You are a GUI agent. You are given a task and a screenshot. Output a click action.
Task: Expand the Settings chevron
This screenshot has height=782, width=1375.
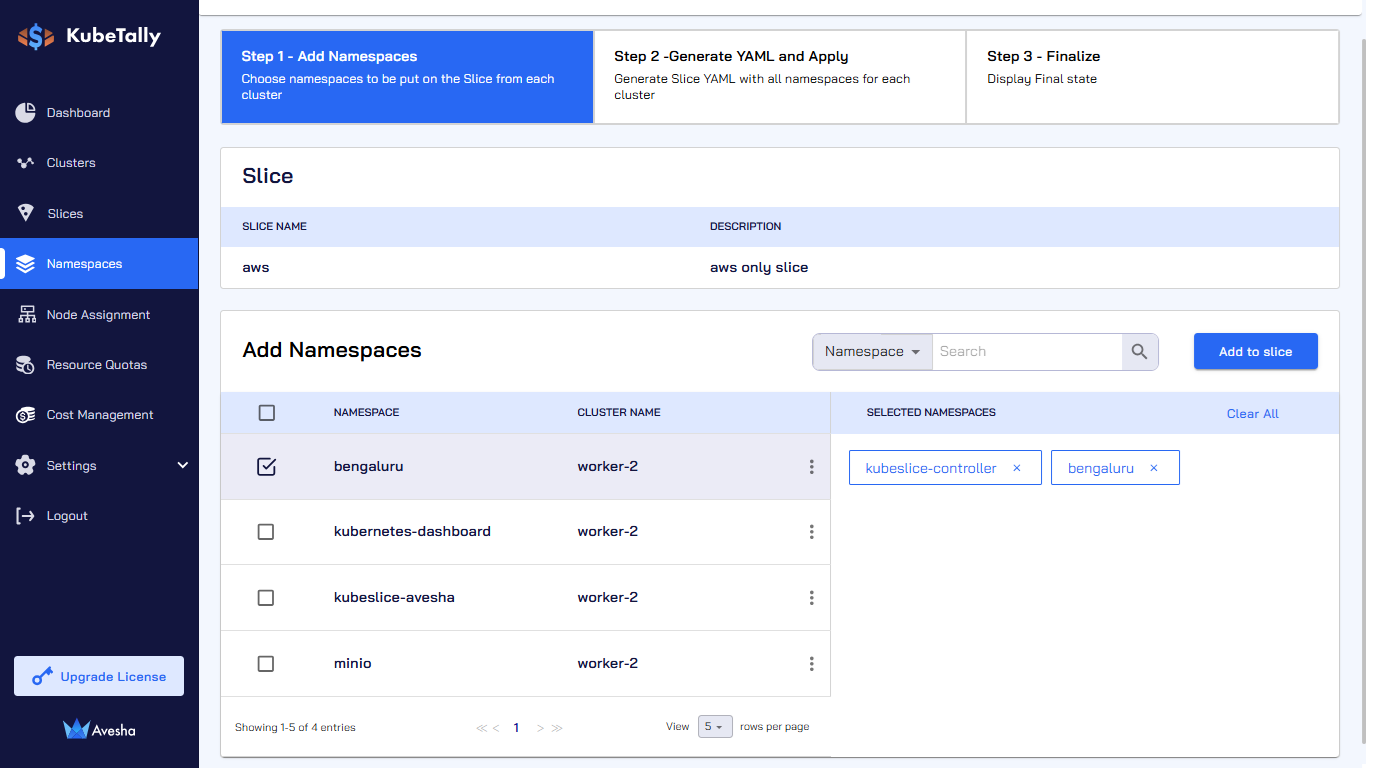(183, 466)
